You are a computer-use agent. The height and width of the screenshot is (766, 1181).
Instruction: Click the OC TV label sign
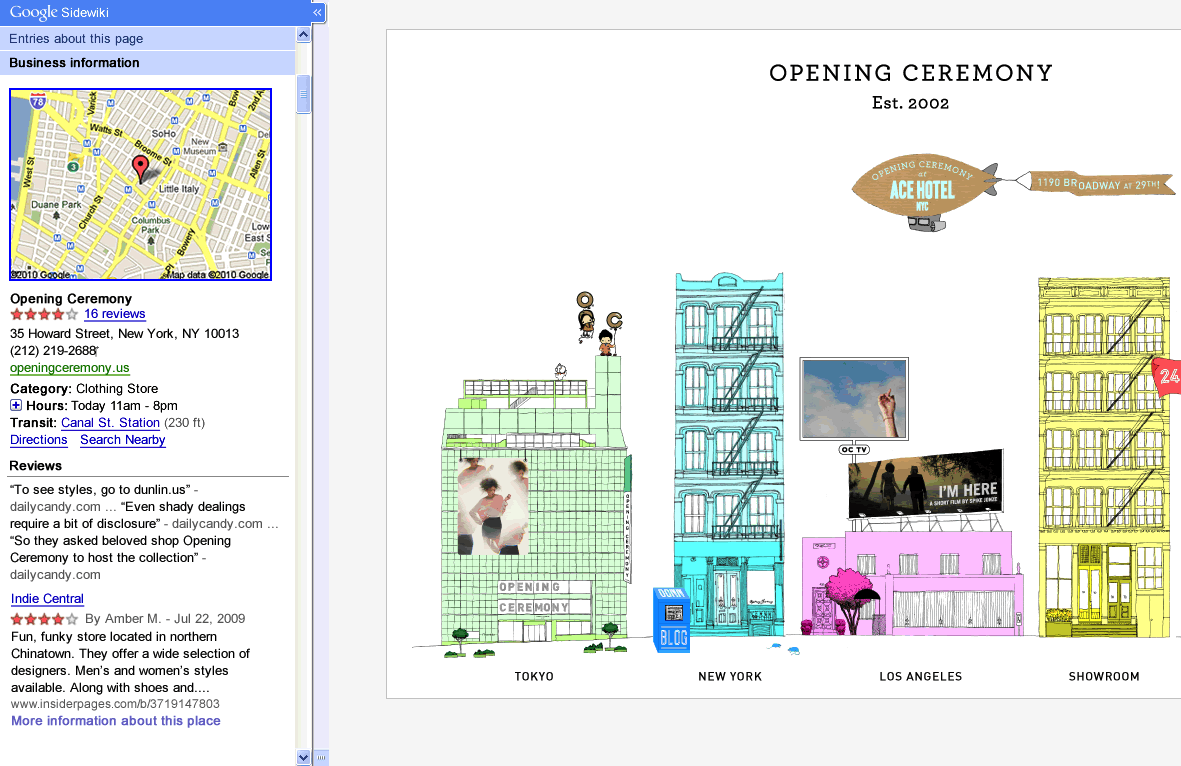[x=854, y=450]
